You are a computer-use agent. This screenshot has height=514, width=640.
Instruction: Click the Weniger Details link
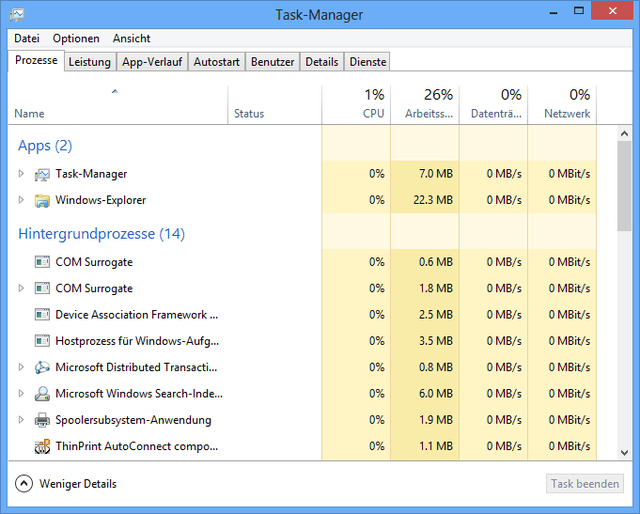click(x=78, y=484)
